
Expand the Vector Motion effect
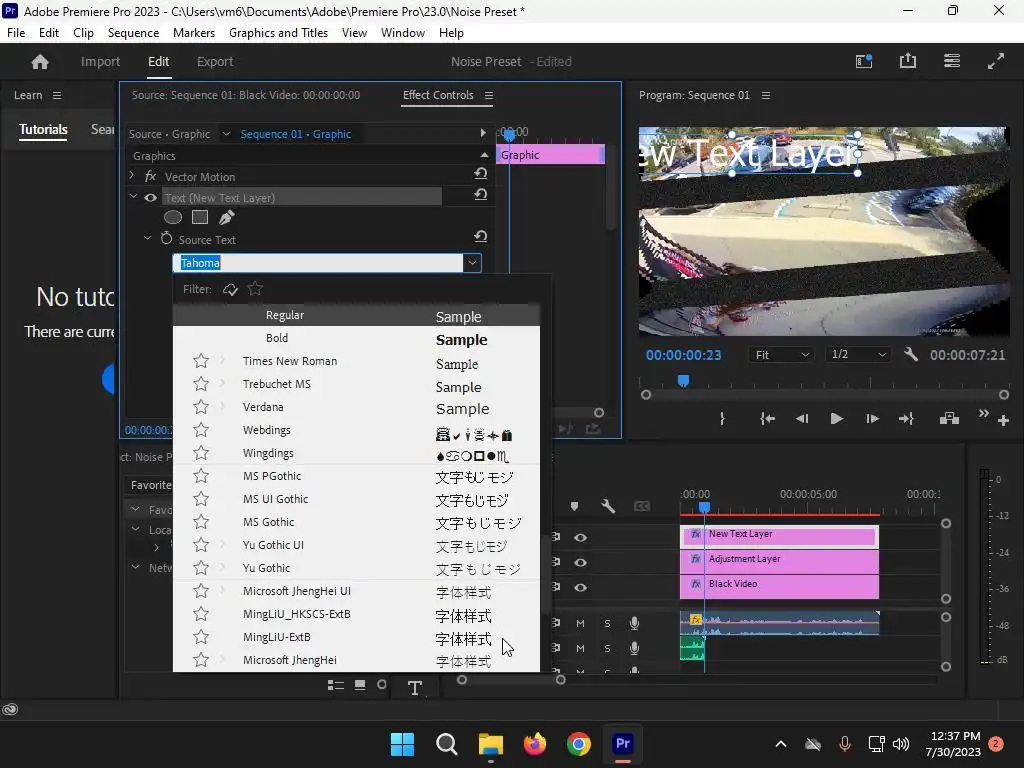pyautogui.click(x=132, y=176)
